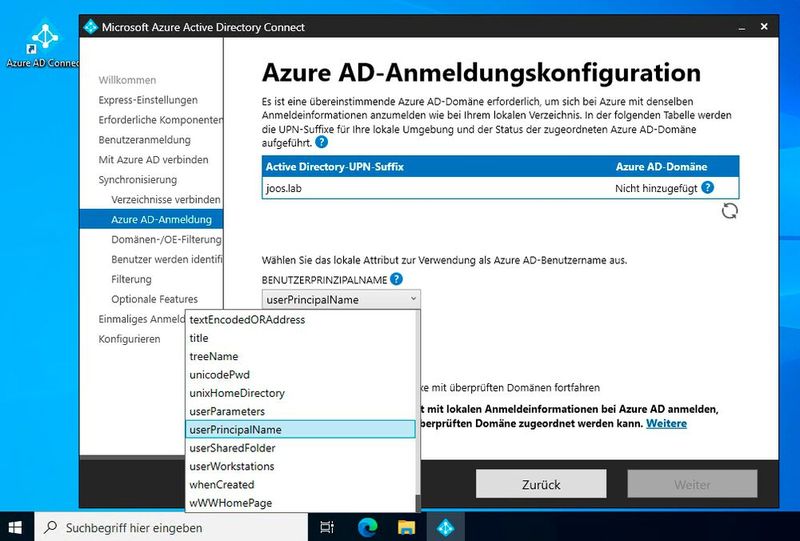Open the Express-Einstellungen step

pyautogui.click(x=148, y=100)
